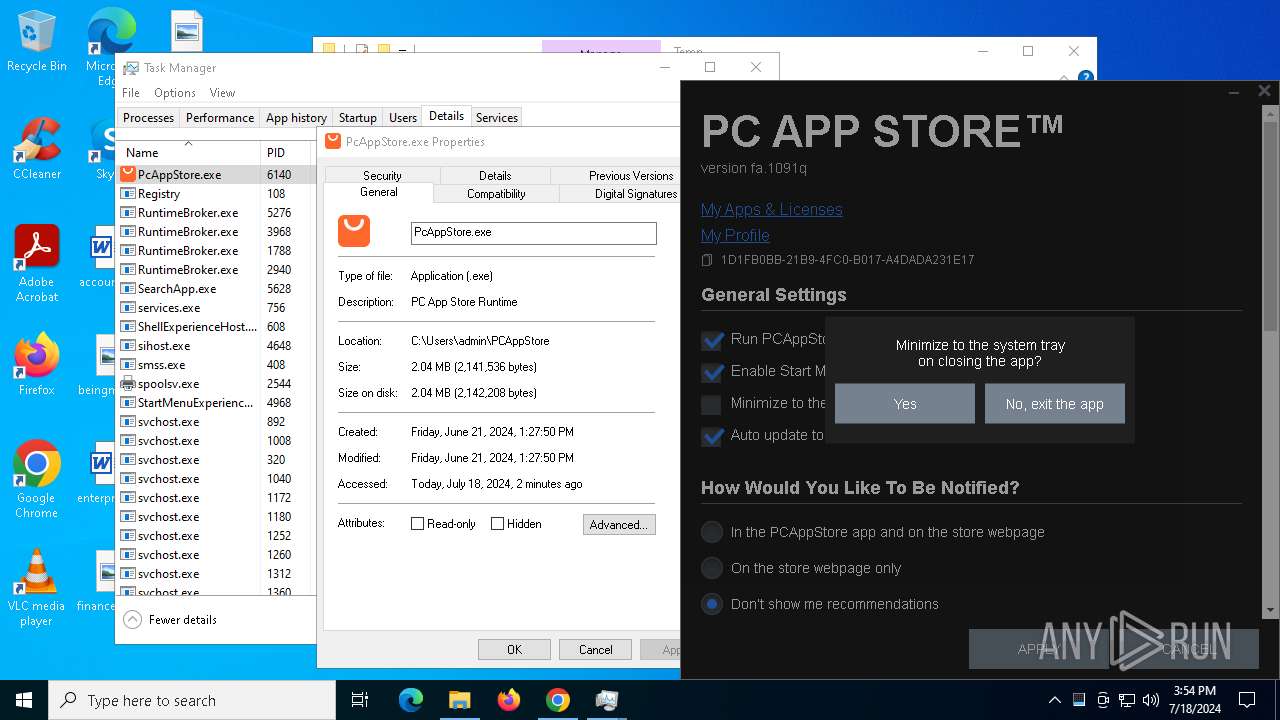Click the taskbar search box
1280x720 pixels.
click(x=192, y=700)
